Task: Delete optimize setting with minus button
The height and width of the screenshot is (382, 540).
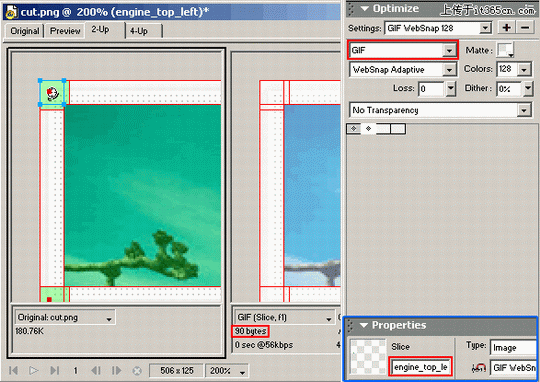Action: [x=525, y=28]
